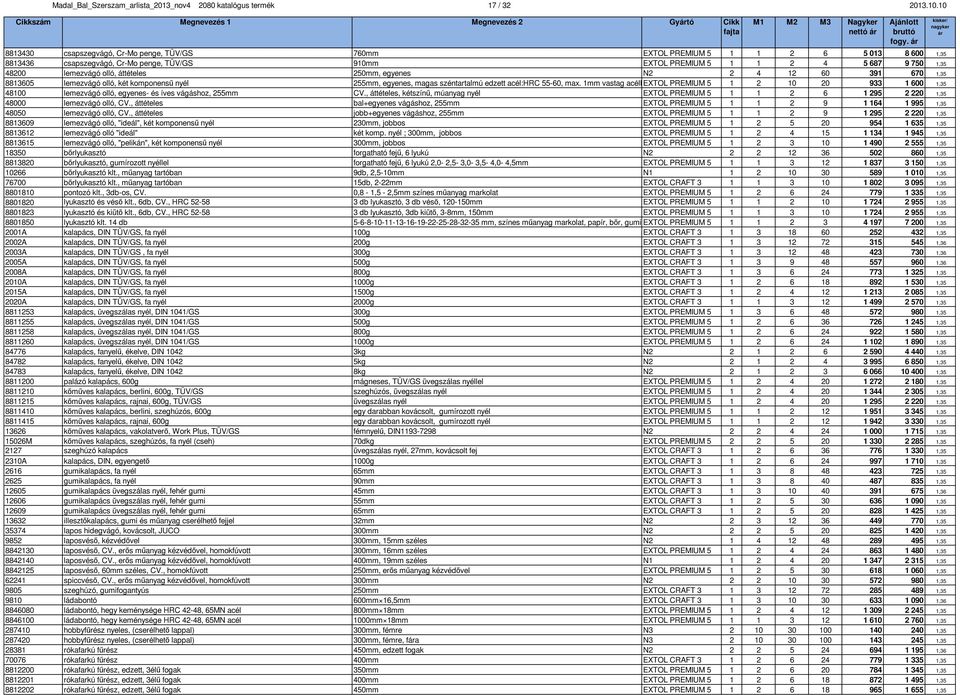Click the 3kg weight cell
This screenshot has height=695, width=960.
pos(359,351)
